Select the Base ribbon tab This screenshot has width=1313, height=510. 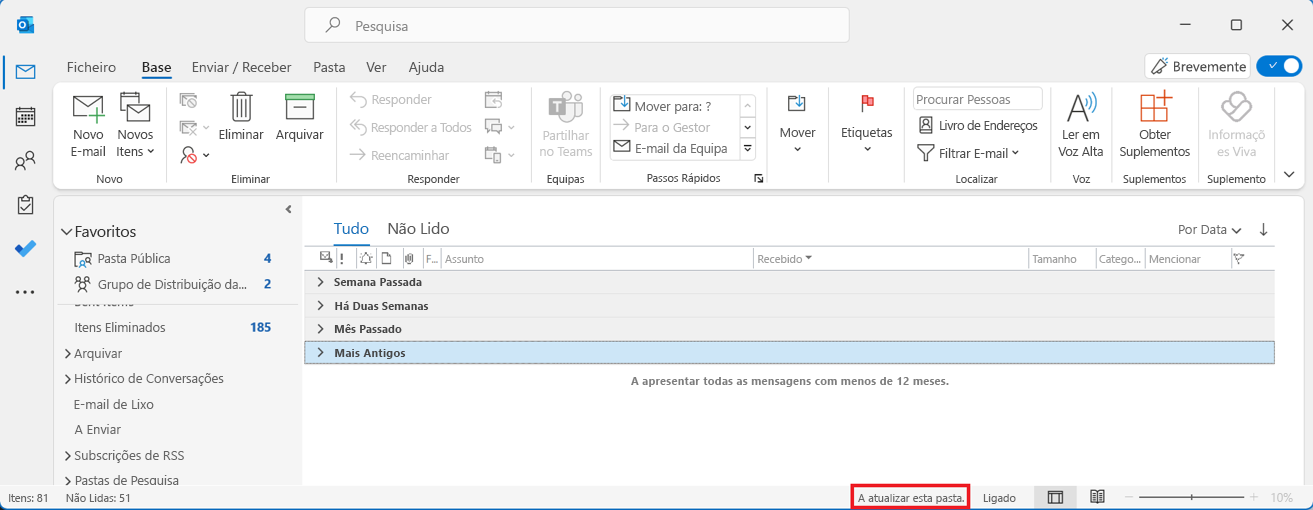point(156,67)
